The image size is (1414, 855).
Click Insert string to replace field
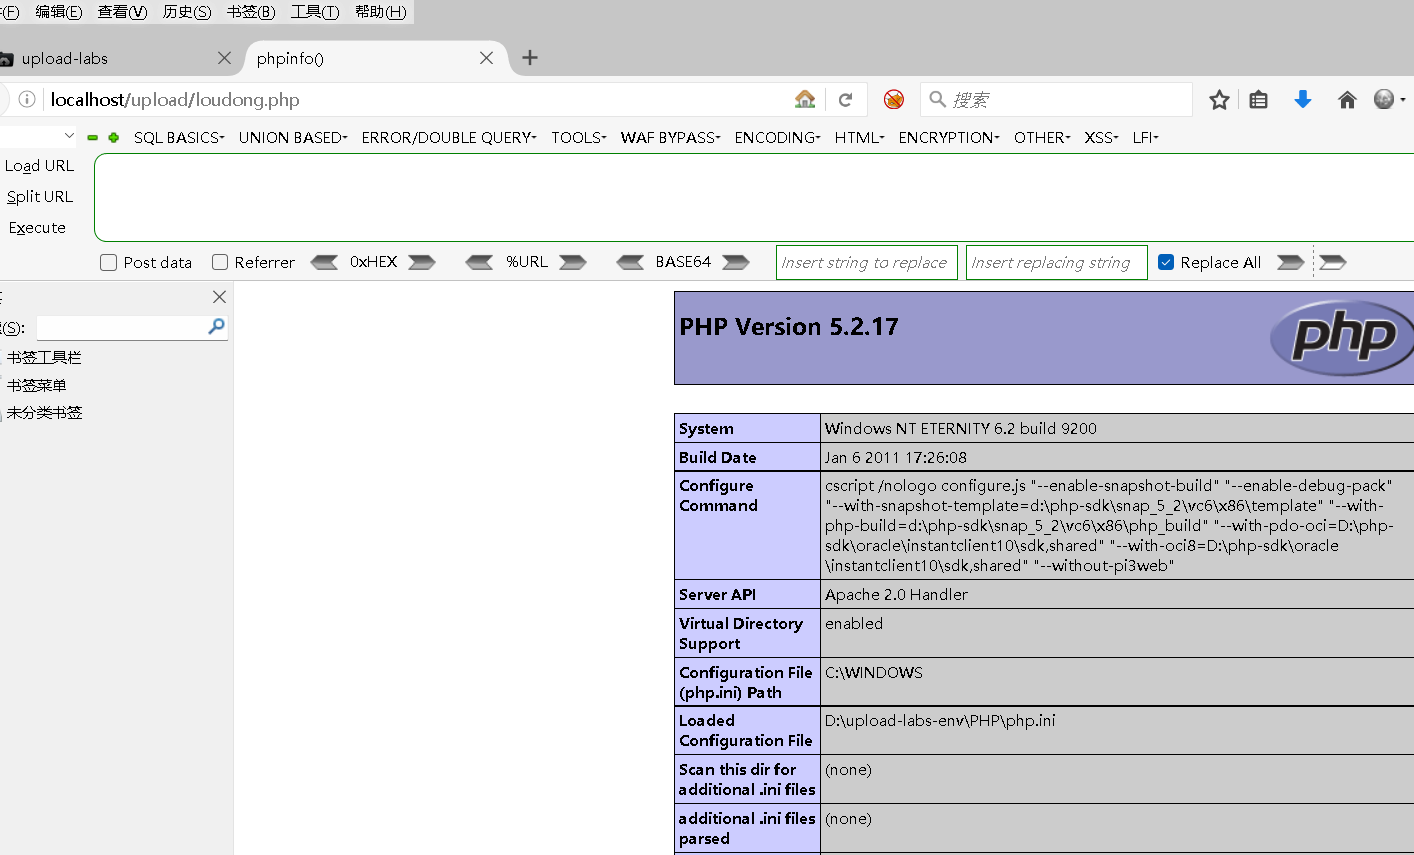[x=867, y=263]
